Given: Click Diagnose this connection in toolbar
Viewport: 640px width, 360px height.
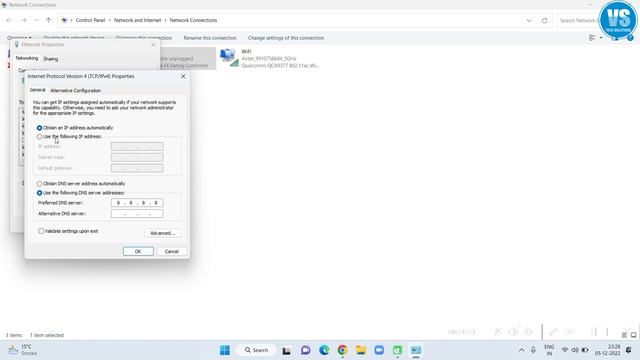Looking at the screenshot, I should 144,38.
